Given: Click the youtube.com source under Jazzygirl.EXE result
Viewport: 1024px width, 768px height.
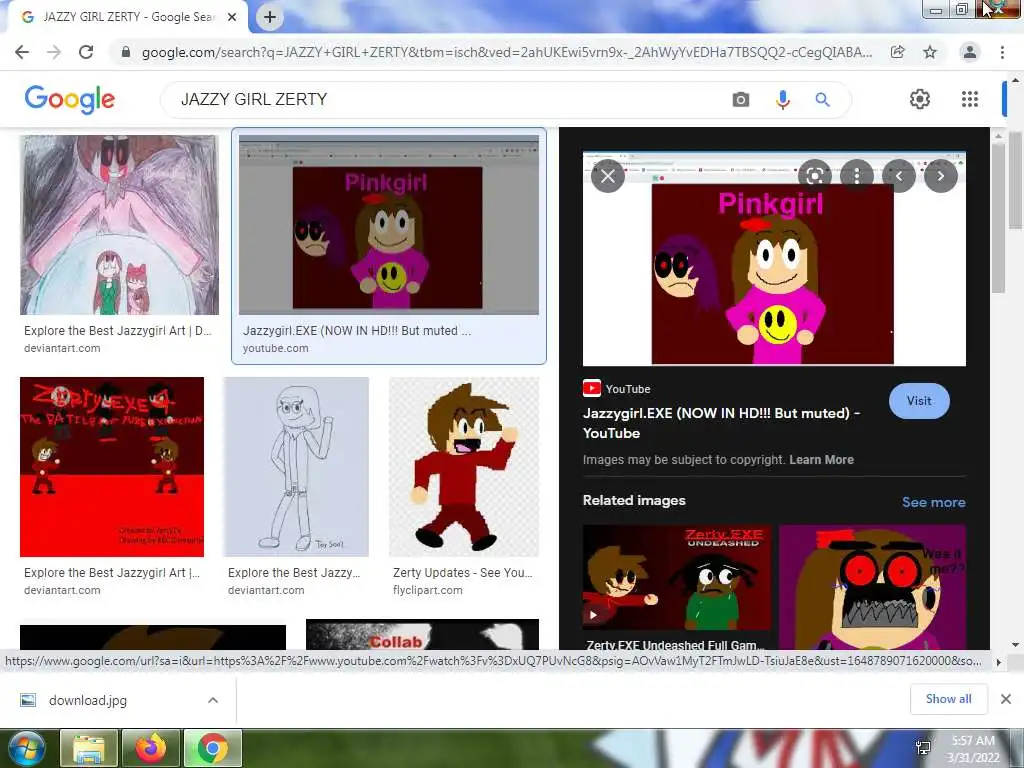Looking at the screenshot, I should tap(276, 349).
